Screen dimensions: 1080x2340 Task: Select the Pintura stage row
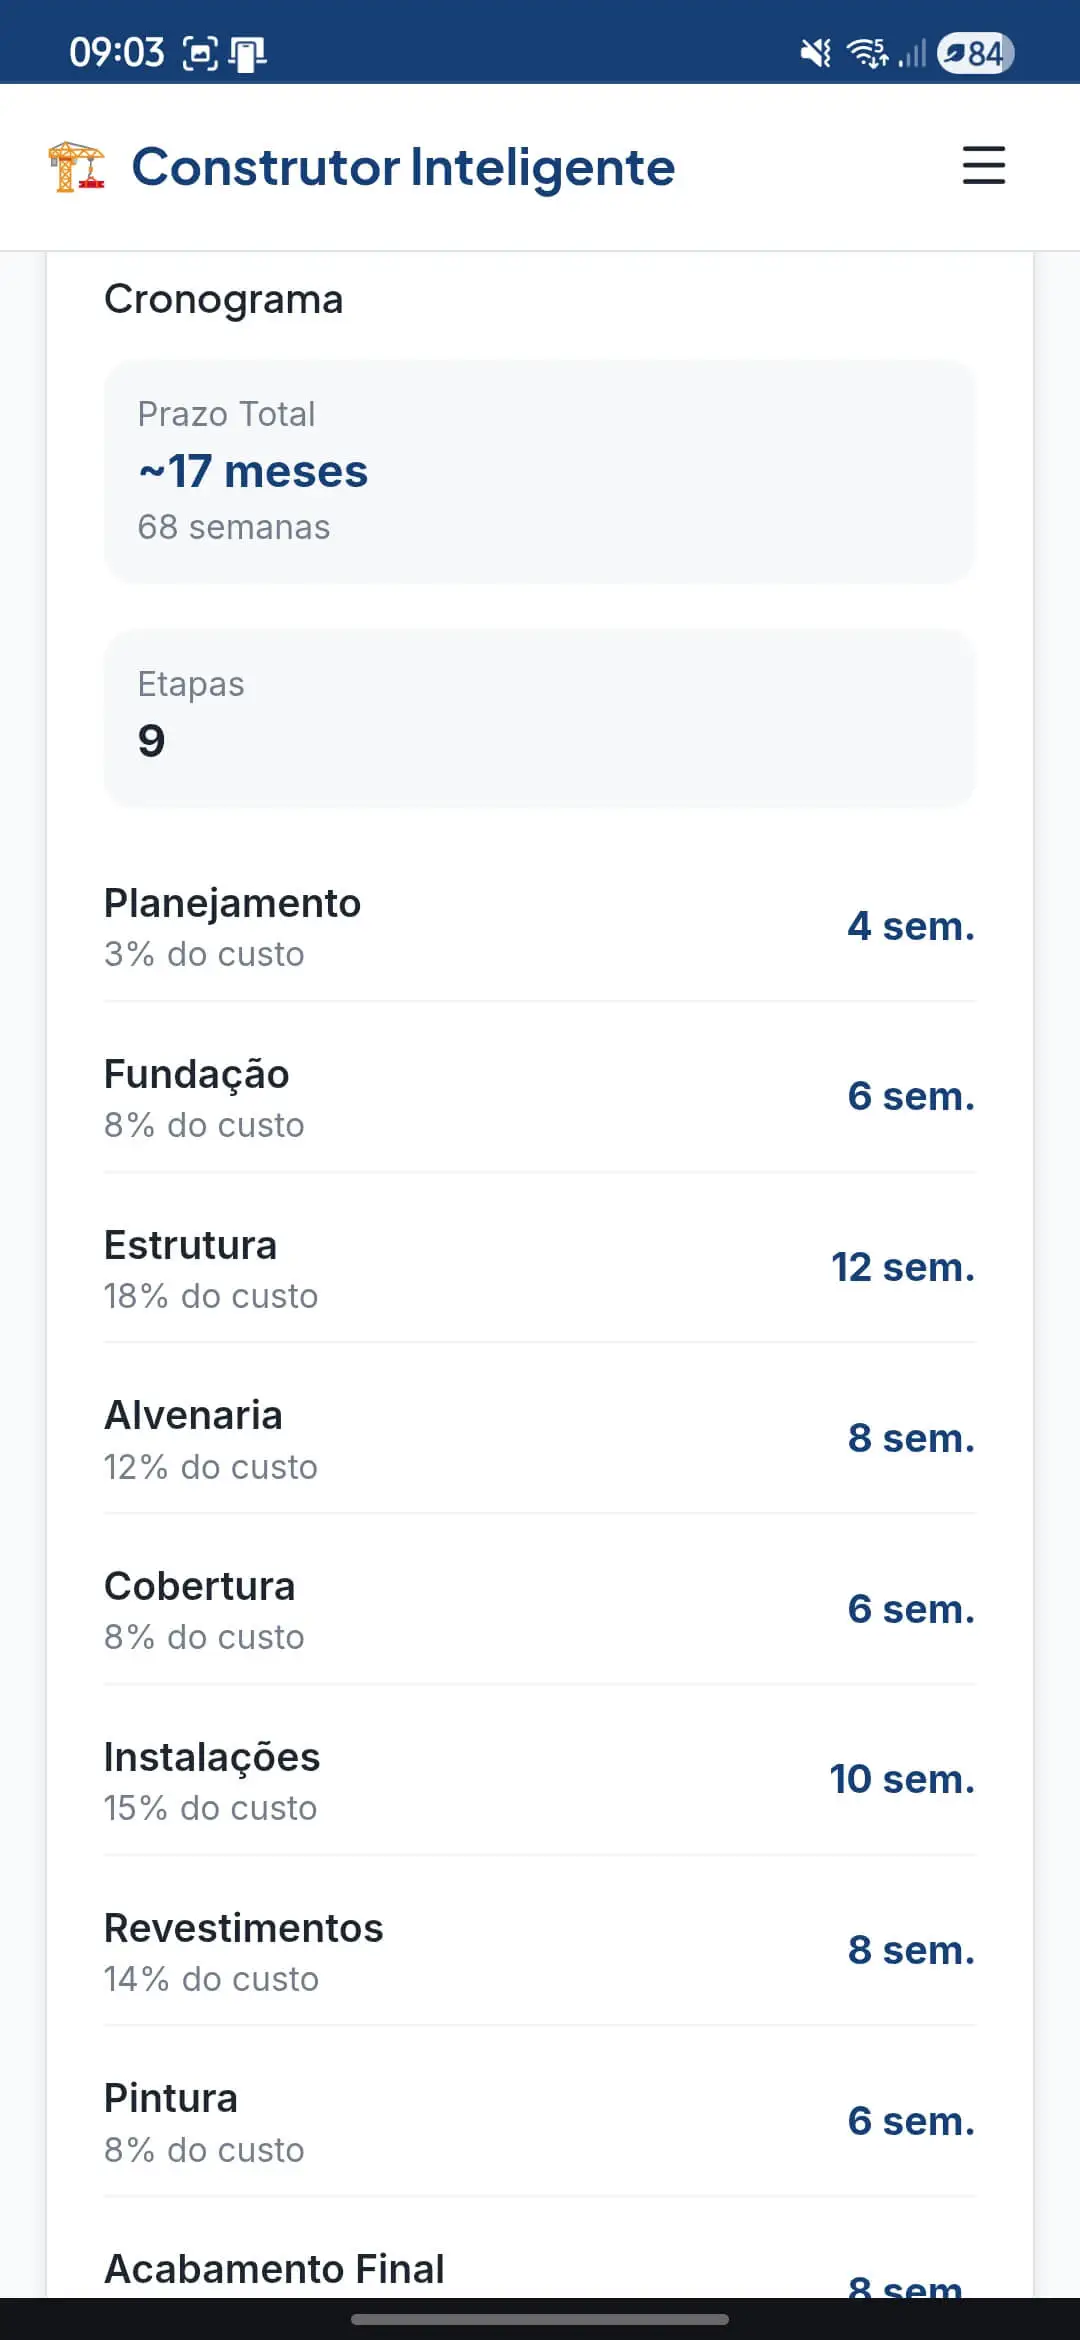tap(539, 2122)
